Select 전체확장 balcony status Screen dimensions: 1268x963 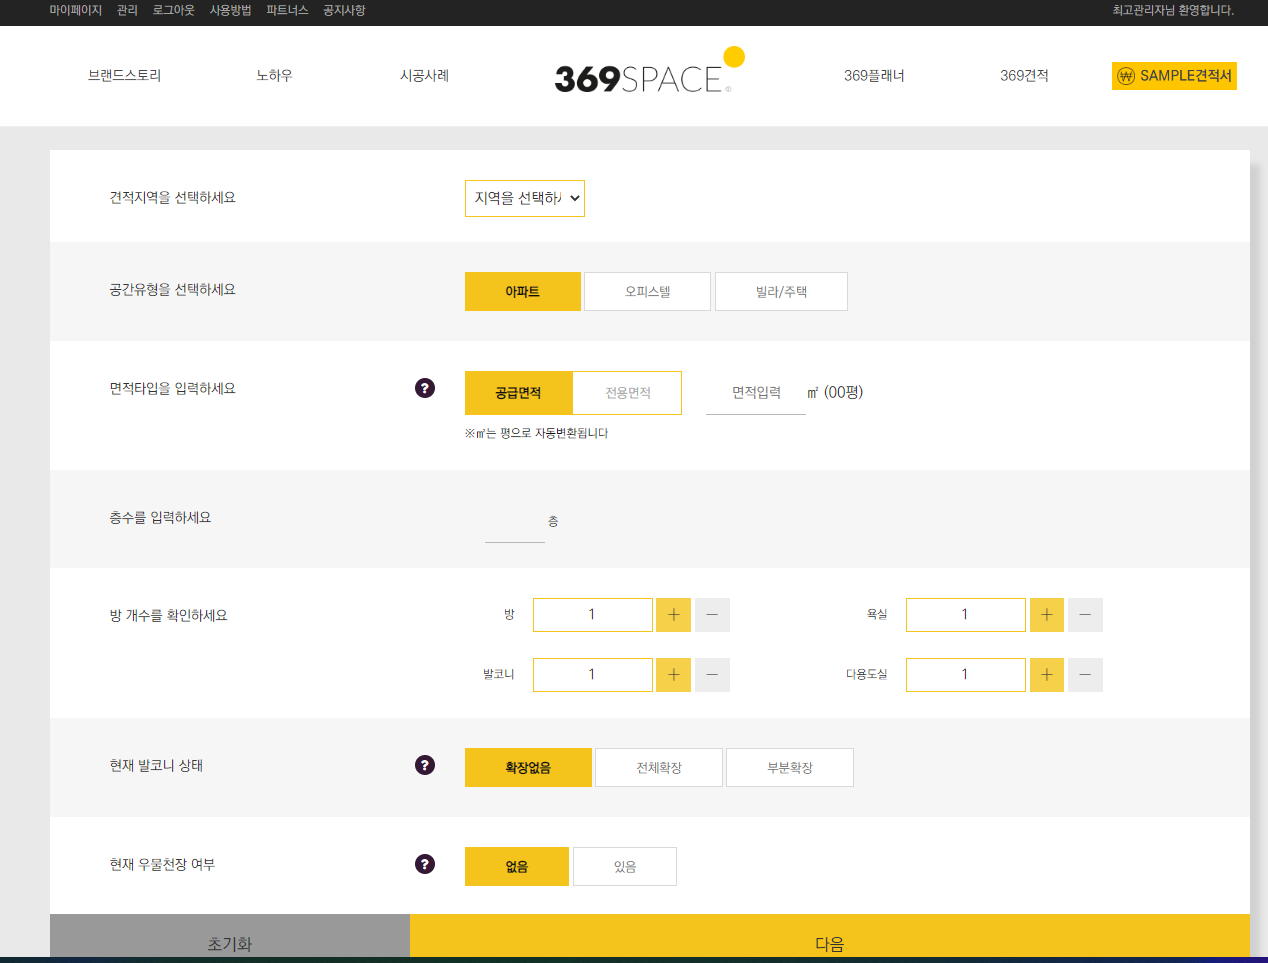click(x=658, y=768)
